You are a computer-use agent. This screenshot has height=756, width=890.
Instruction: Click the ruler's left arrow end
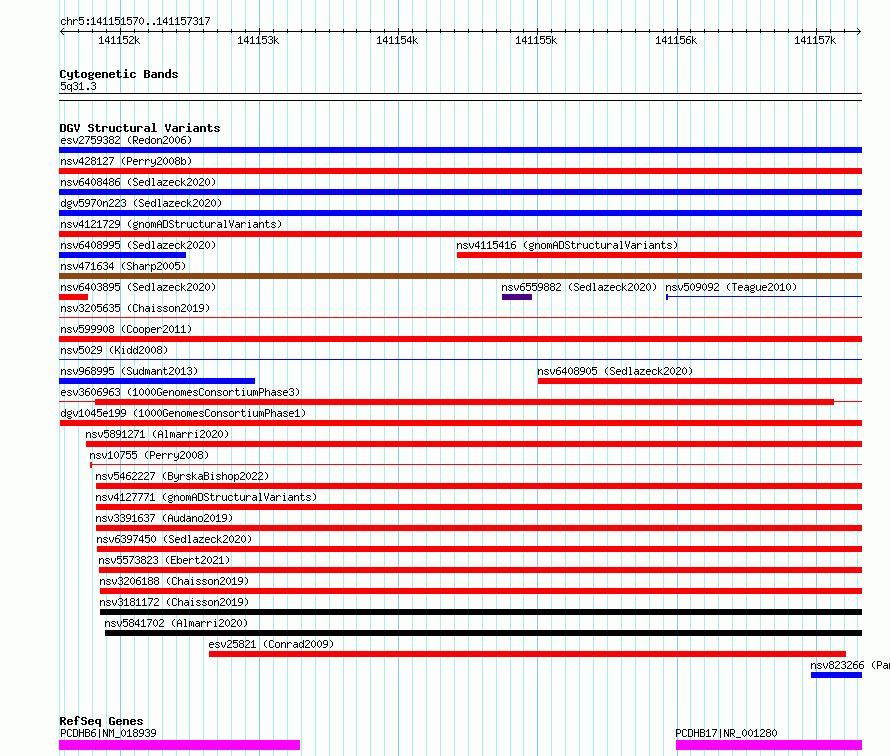point(62,32)
